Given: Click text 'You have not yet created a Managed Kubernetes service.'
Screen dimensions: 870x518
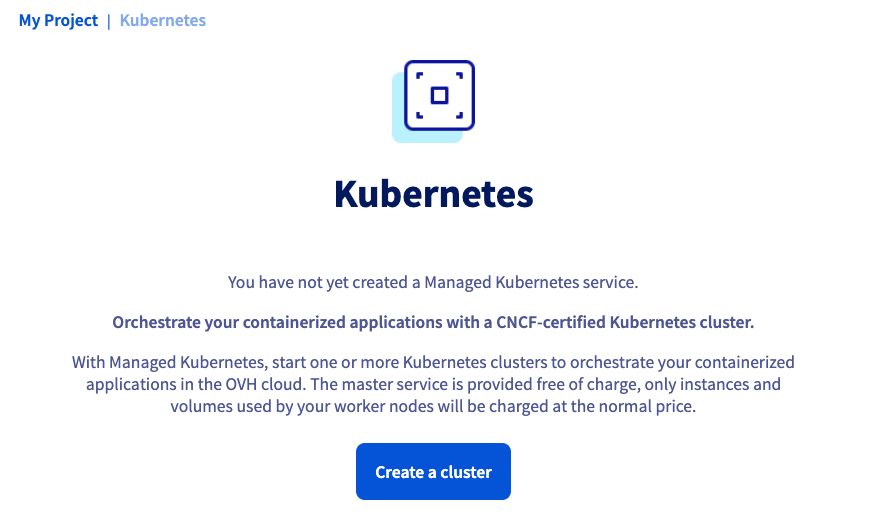Looking at the screenshot, I should point(433,282).
